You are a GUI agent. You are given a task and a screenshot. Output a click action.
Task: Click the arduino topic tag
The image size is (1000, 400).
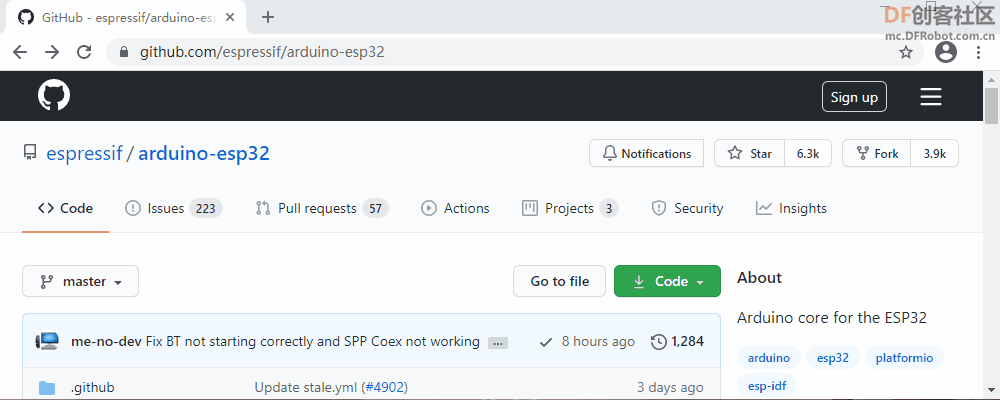[768, 358]
